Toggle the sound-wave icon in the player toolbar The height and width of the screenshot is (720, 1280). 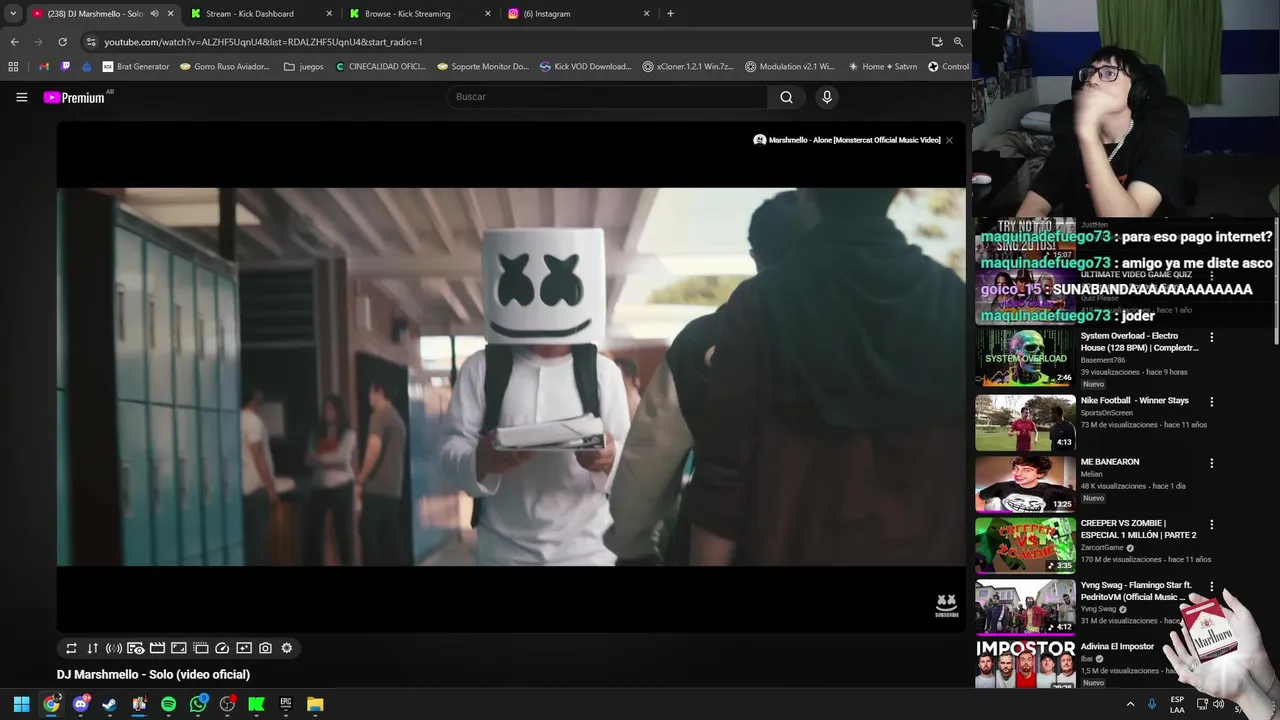pyautogui.click(x=114, y=648)
